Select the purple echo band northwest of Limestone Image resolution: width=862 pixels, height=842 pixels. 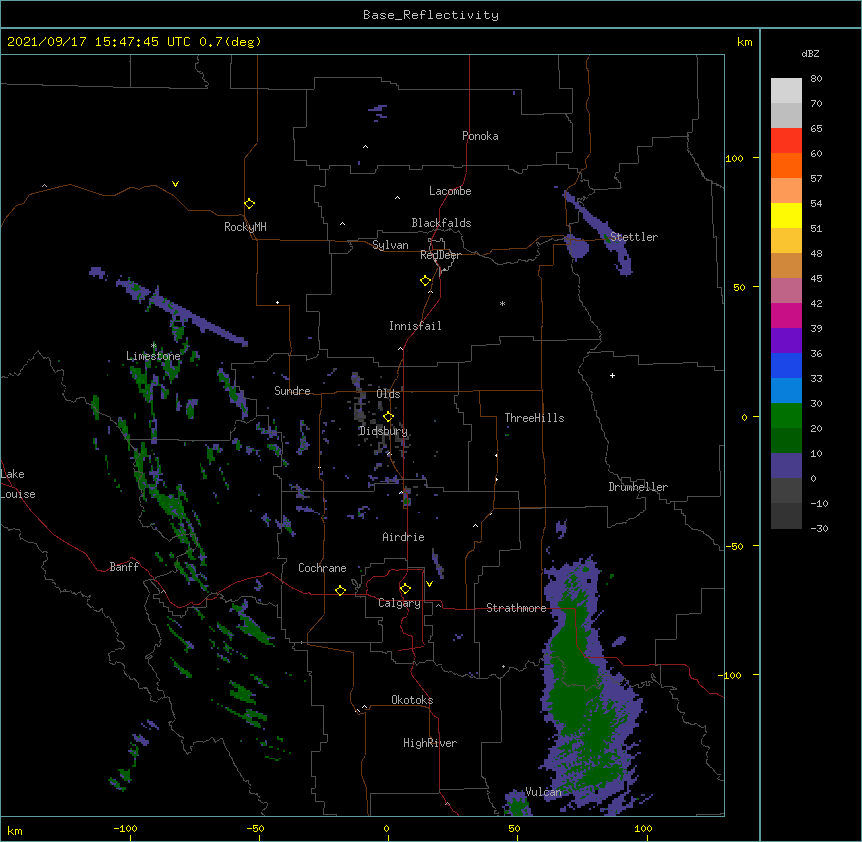(181, 311)
